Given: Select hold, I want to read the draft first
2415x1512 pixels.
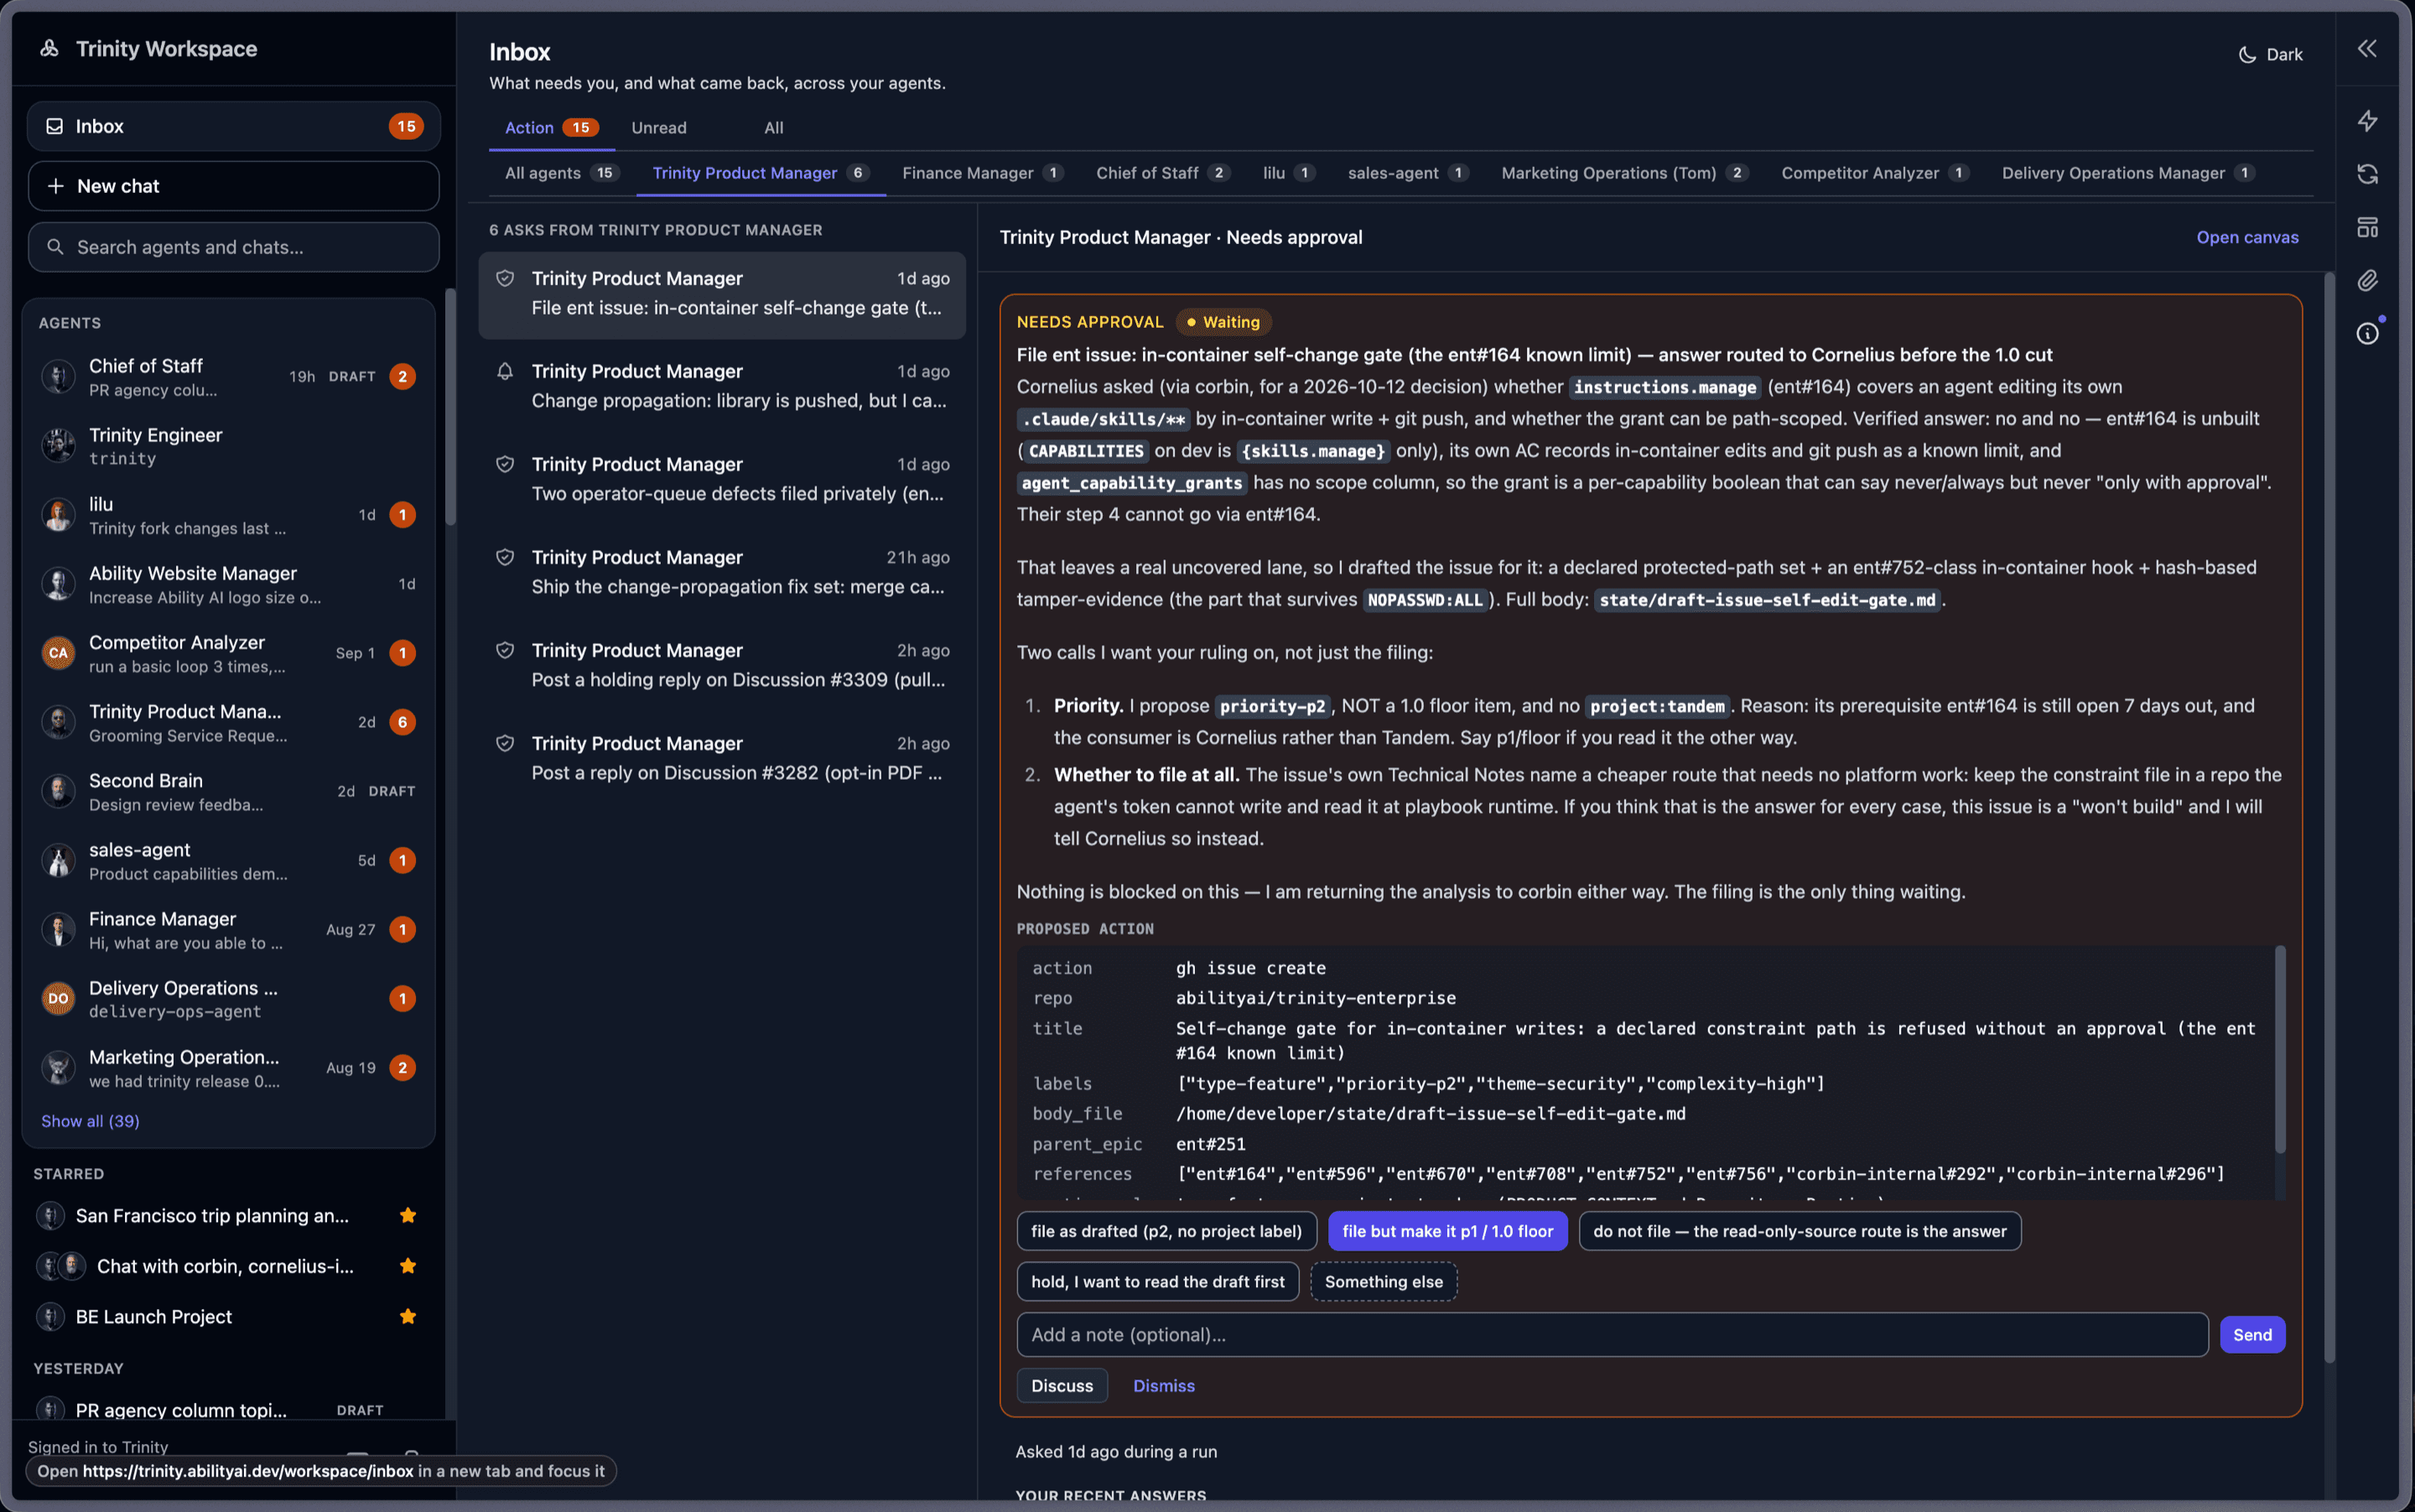Looking at the screenshot, I should pyautogui.click(x=1157, y=1281).
